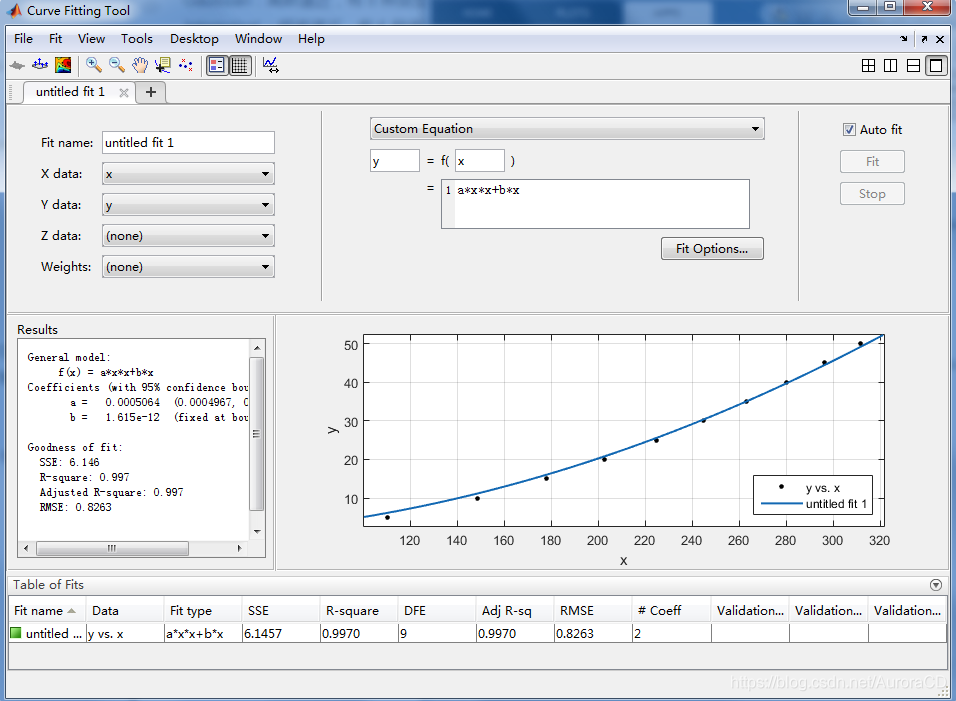Viewport: 956px width, 701px height.
Task: Open the Tools menu
Action: click(x=137, y=39)
